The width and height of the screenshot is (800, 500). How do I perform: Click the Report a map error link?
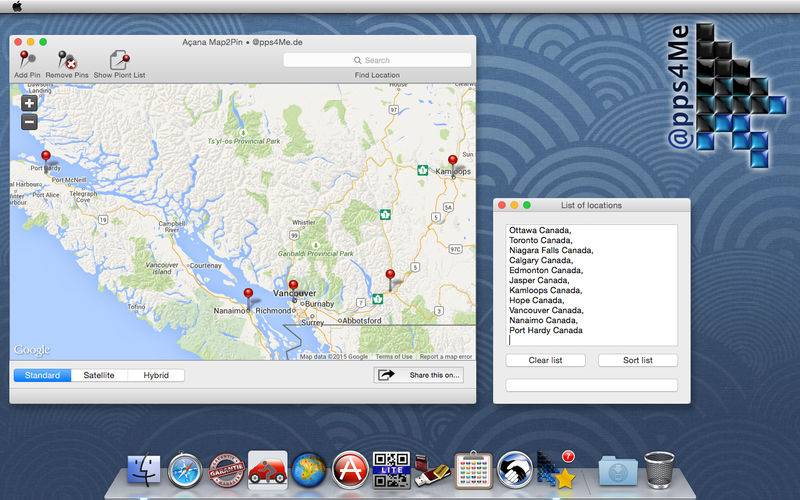446,357
